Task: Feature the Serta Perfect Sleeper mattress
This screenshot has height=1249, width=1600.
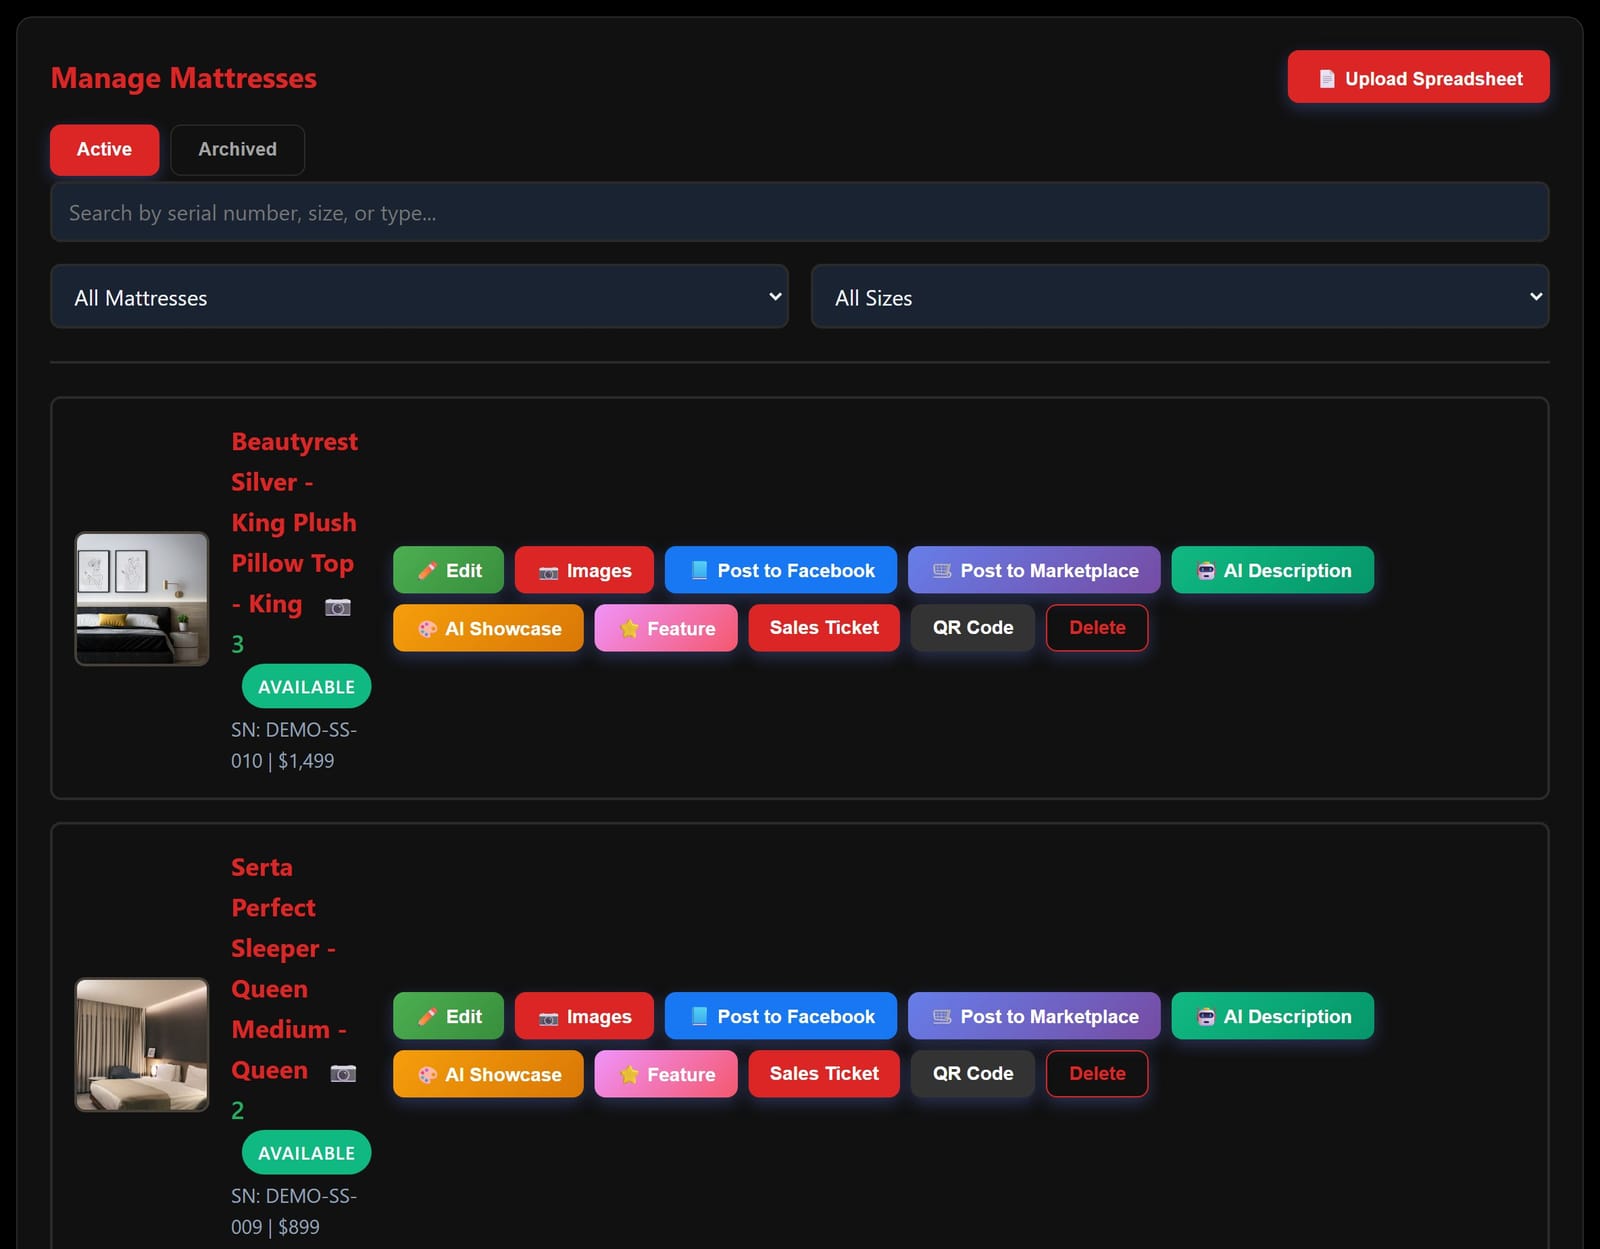Action: click(666, 1074)
